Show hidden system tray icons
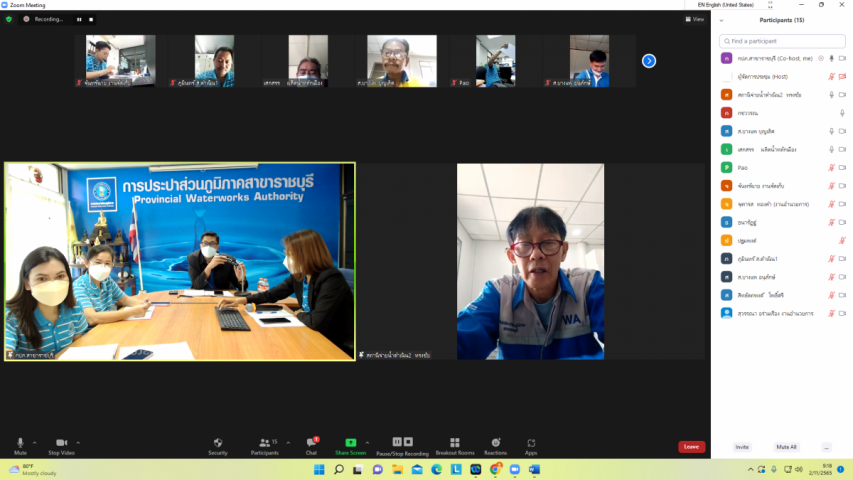 [x=750, y=469]
